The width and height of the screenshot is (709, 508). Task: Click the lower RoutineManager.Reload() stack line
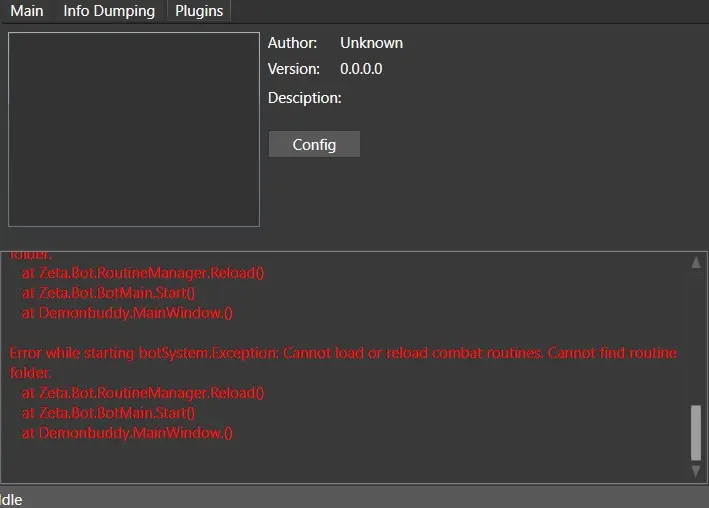(142, 393)
